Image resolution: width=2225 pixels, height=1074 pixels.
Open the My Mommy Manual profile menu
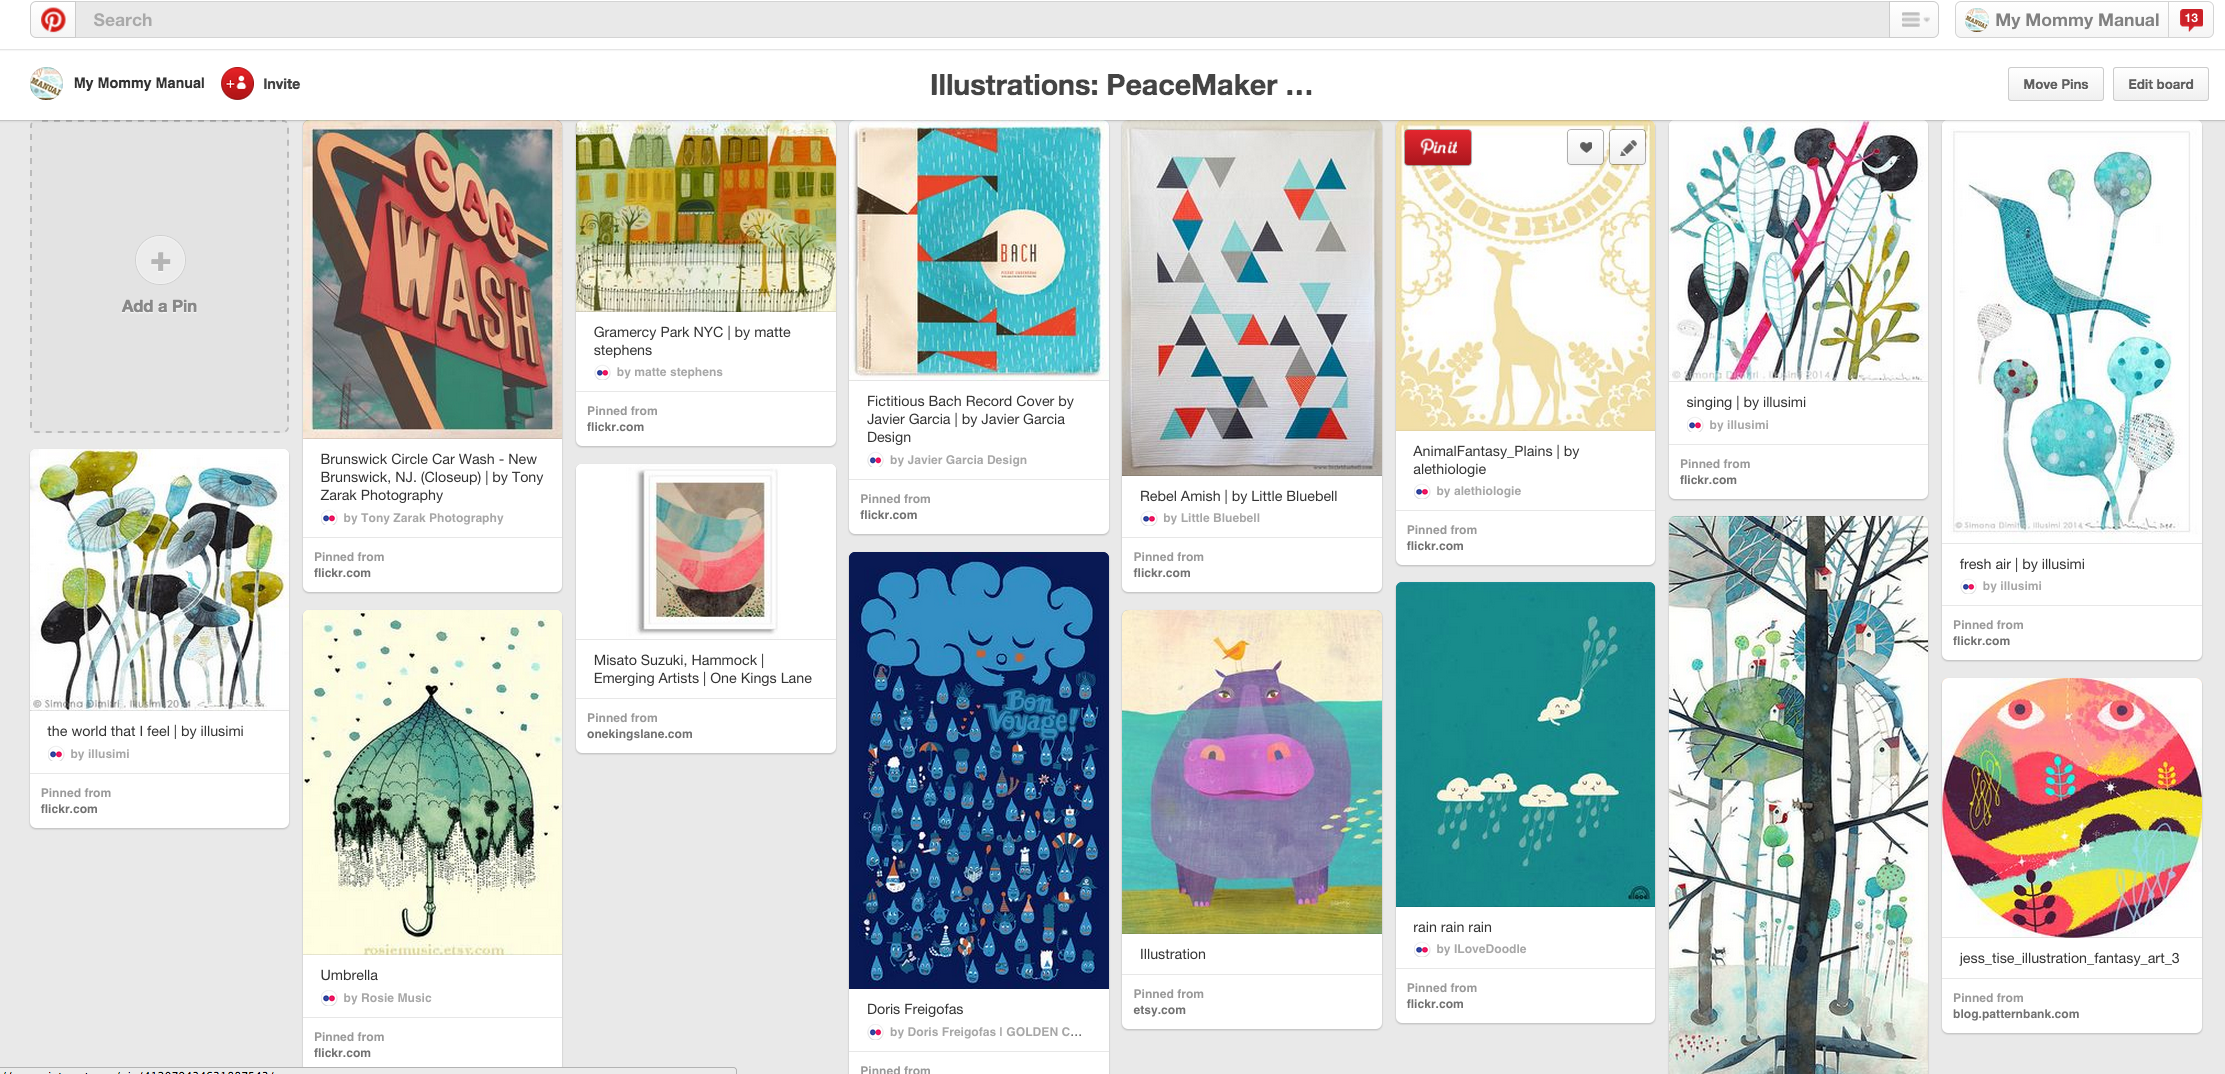[2064, 20]
